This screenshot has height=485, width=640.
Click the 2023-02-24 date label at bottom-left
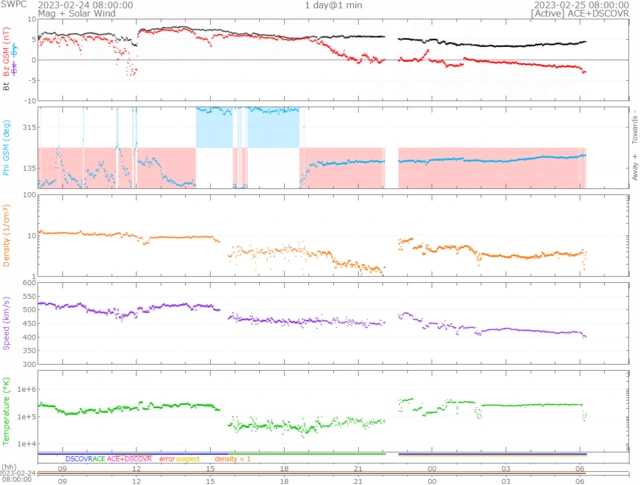18,473
